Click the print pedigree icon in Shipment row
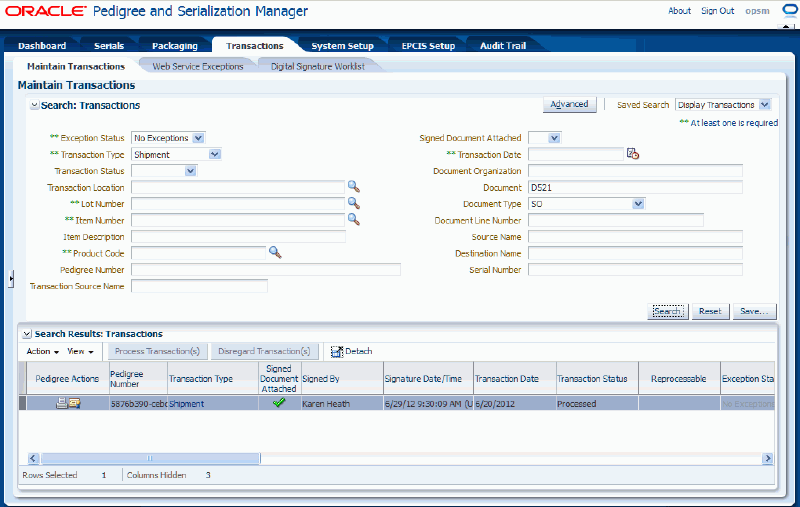Viewport: 800px width, 507px height. [62, 403]
